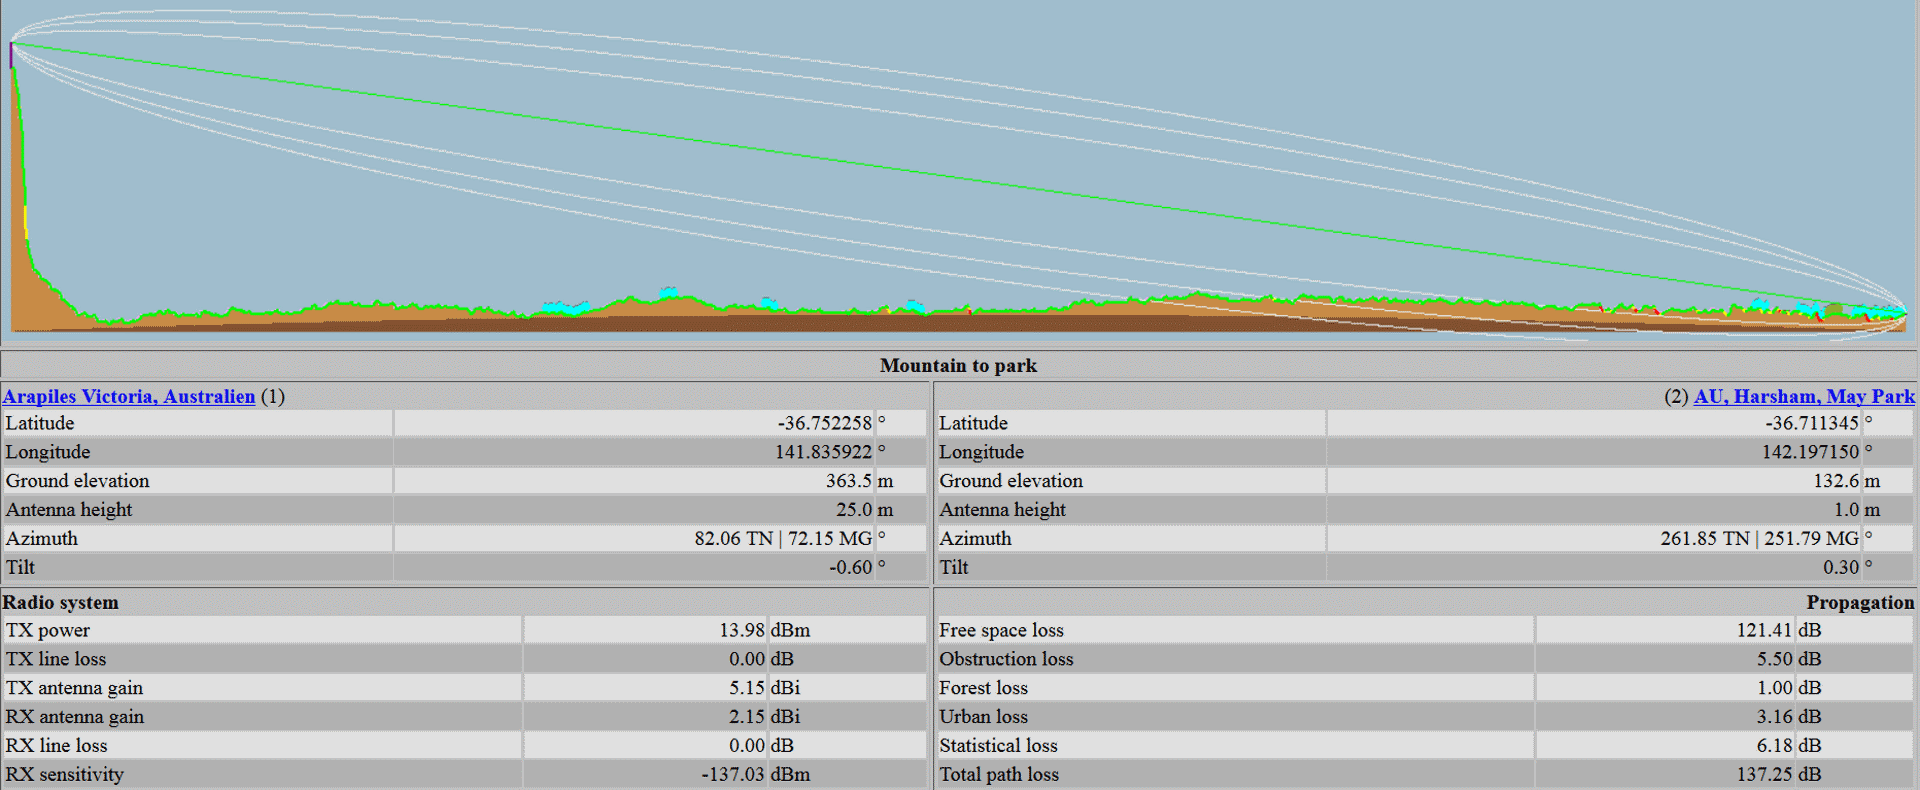The height and width of the screenshot is (790, 1920).
Task: Click the Propagation section header
Action: click(1859, 603)
